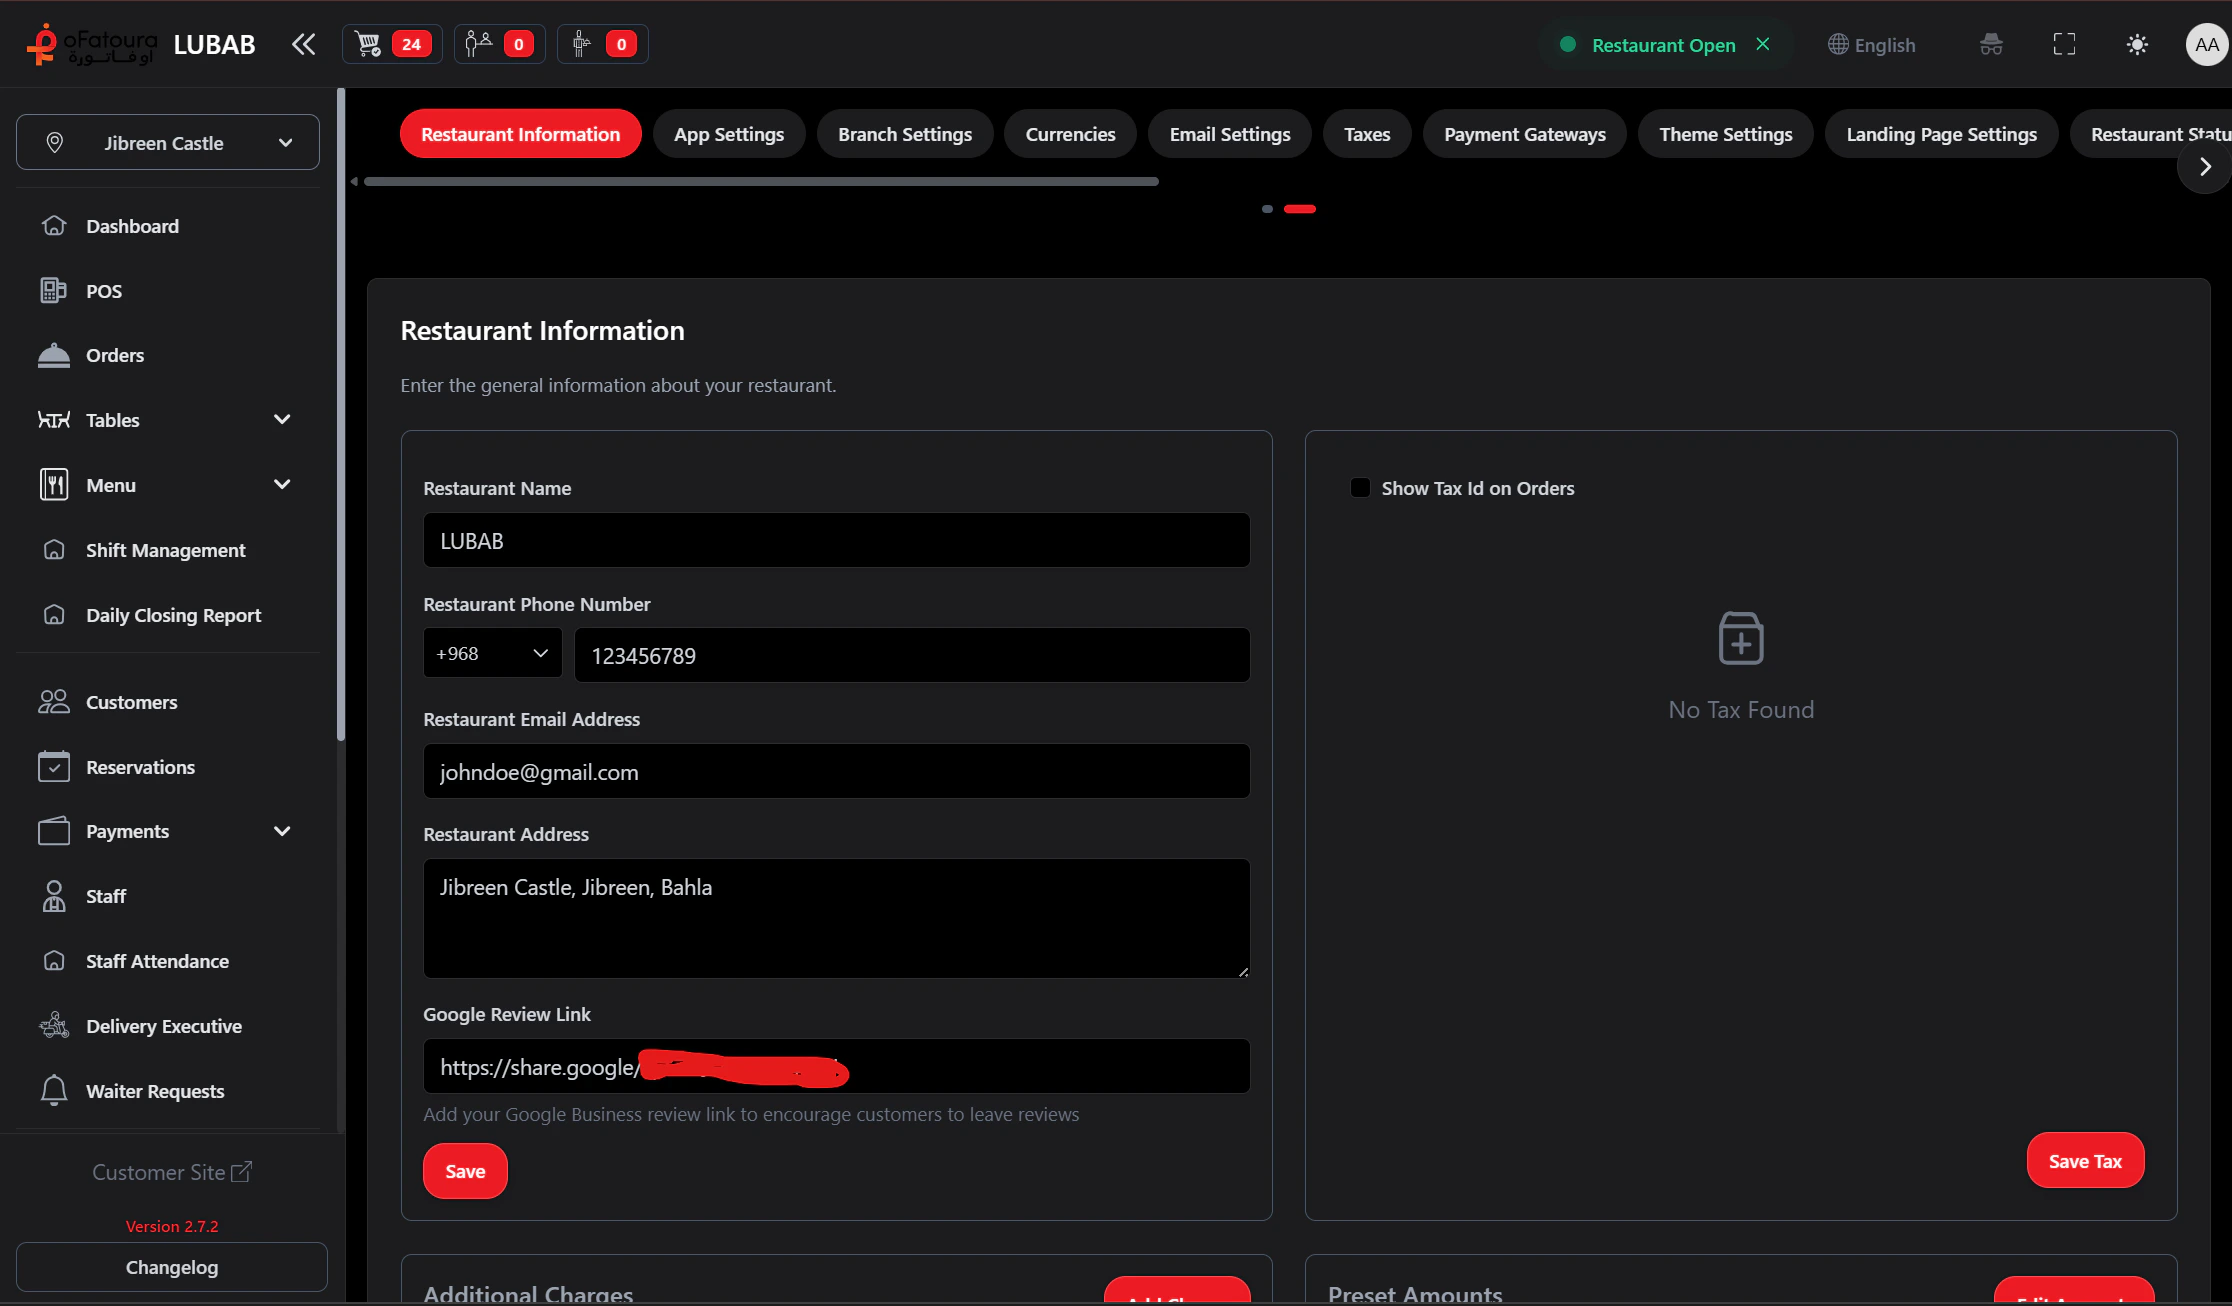Open the Jibreen Castle branch dropdown

click(x=167, y=143)
